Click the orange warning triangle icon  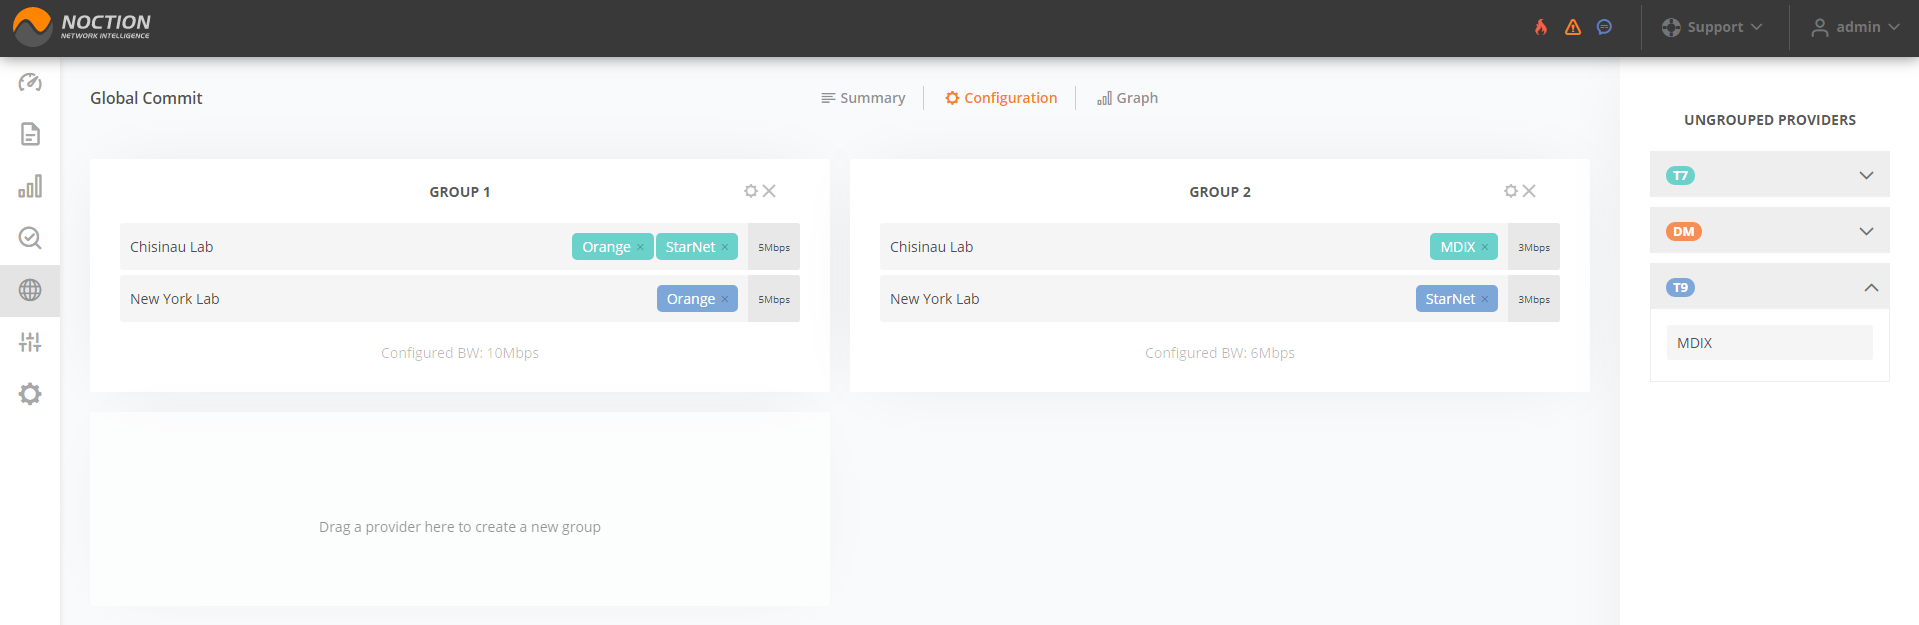(1573, 27)
